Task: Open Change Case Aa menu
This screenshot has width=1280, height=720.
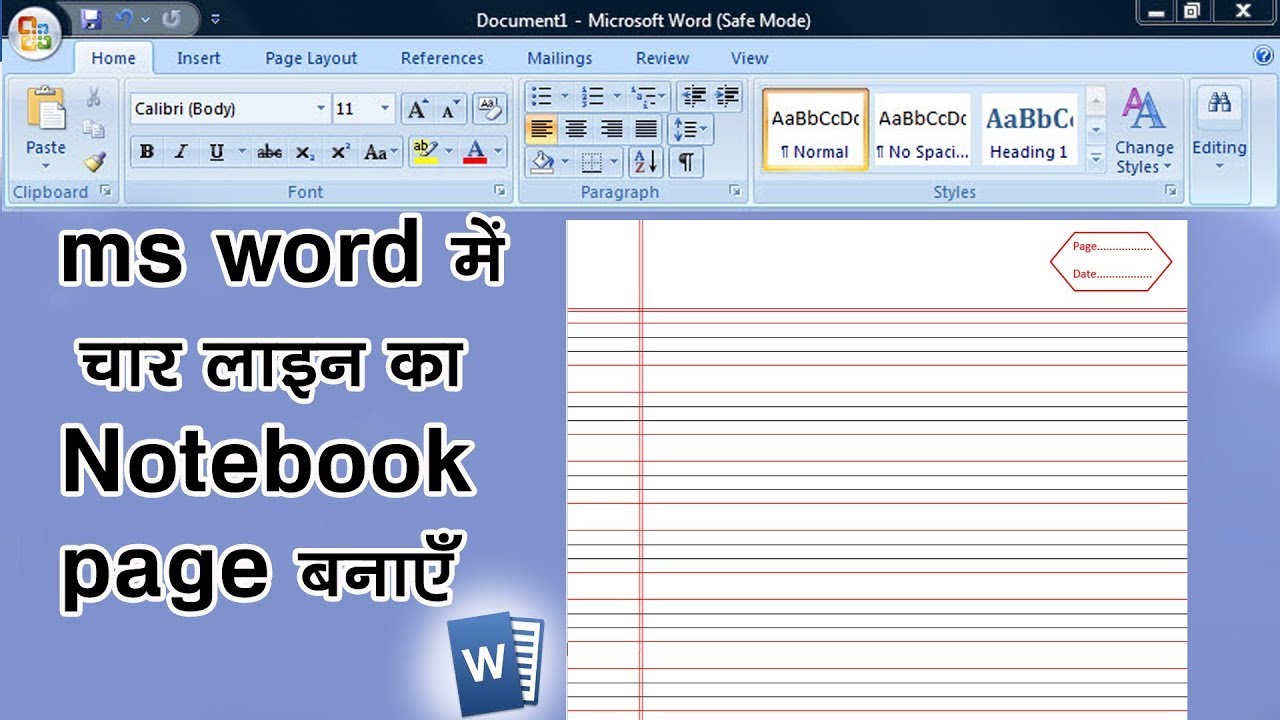Action: click(x=380, y=152)
